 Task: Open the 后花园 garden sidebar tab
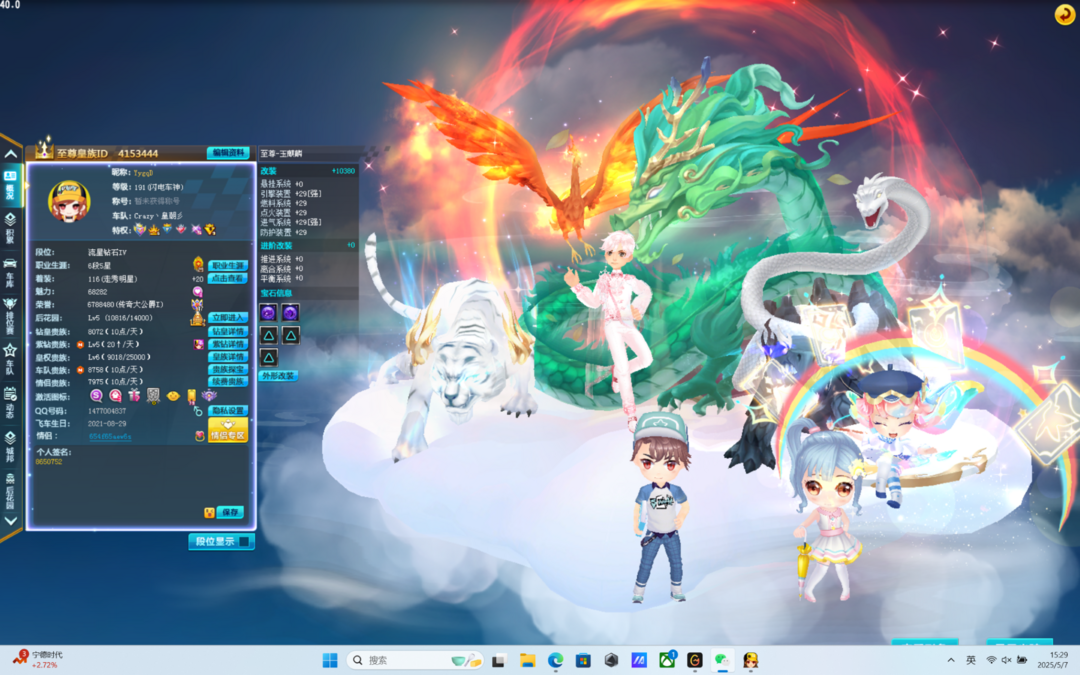point(10,490)
